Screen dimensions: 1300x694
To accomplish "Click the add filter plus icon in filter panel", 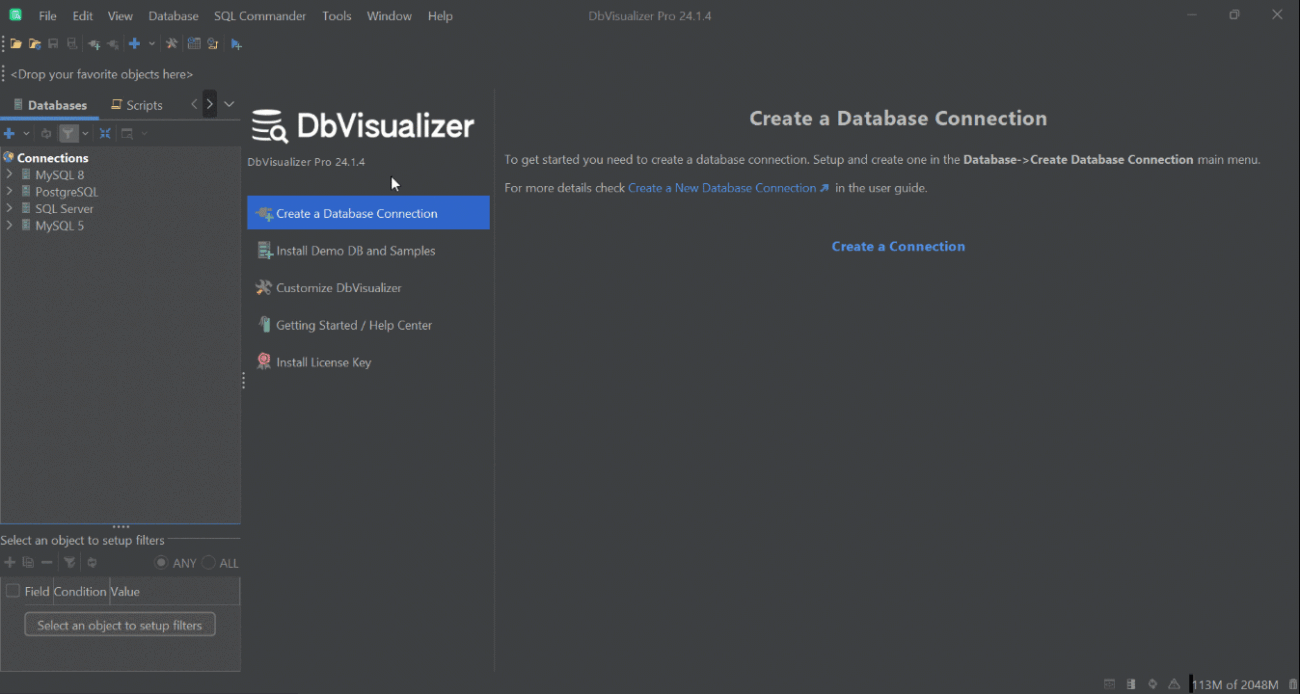I will [10, 563].
